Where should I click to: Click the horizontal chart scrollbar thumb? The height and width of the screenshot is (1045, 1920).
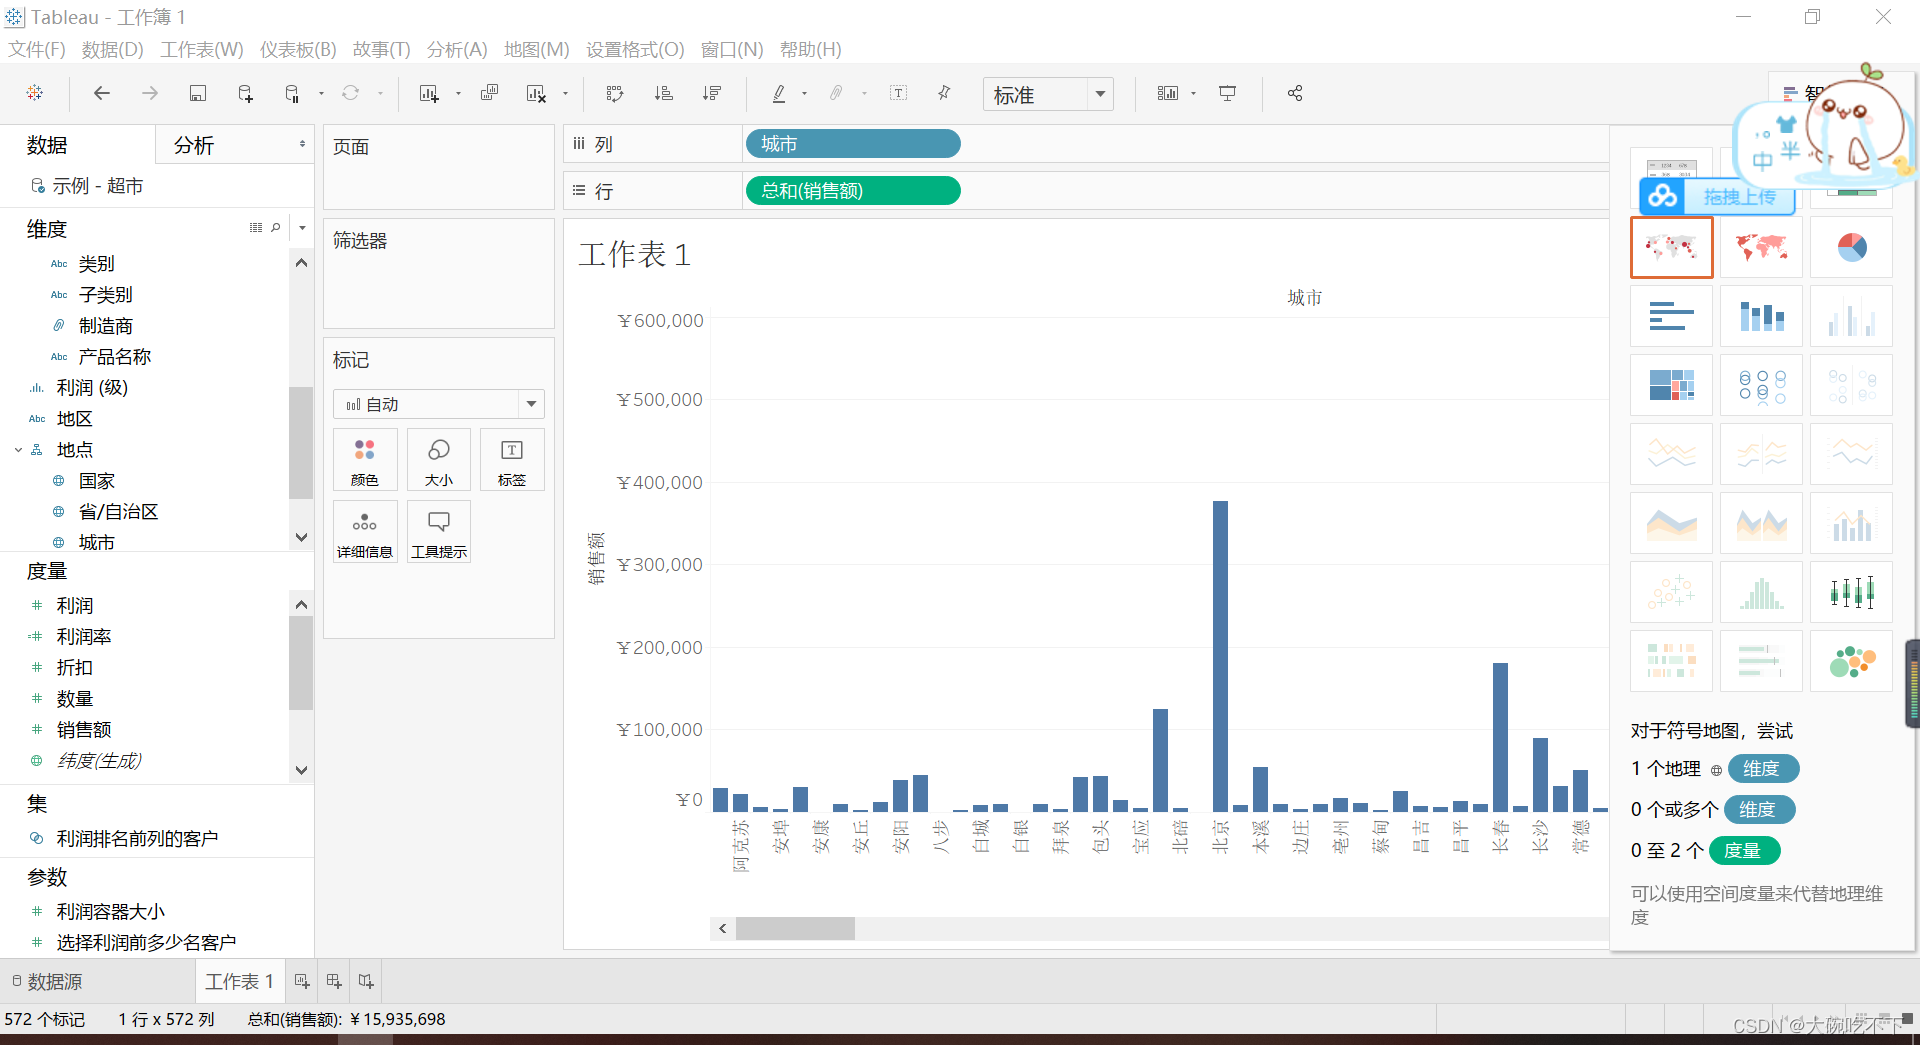(795, 928)
